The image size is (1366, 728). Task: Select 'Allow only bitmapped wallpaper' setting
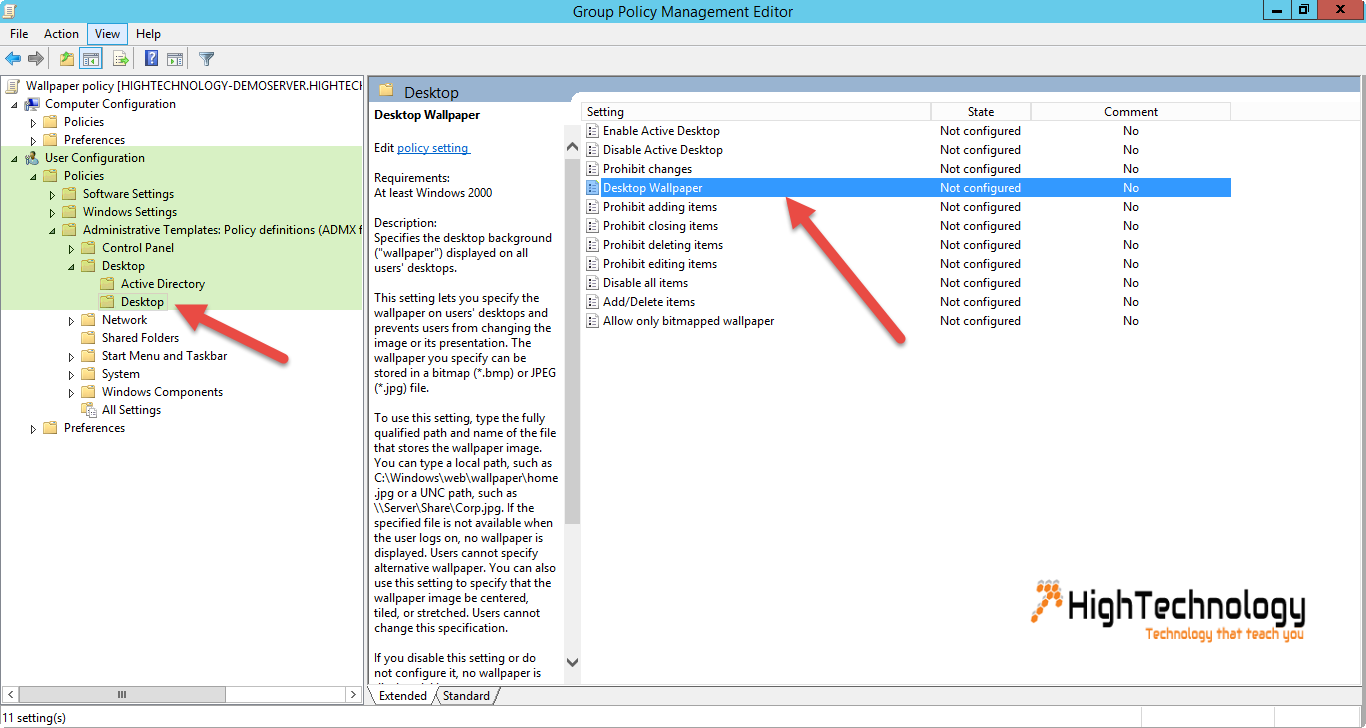(688, 321)
